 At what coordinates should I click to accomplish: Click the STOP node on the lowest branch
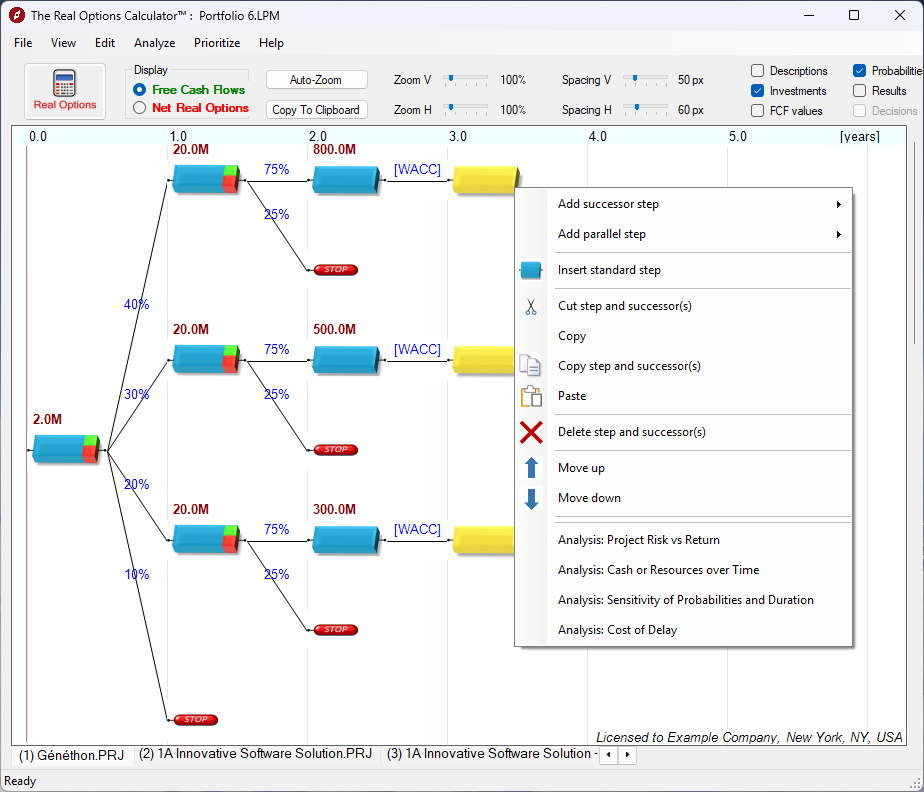(x=194, y=719)
